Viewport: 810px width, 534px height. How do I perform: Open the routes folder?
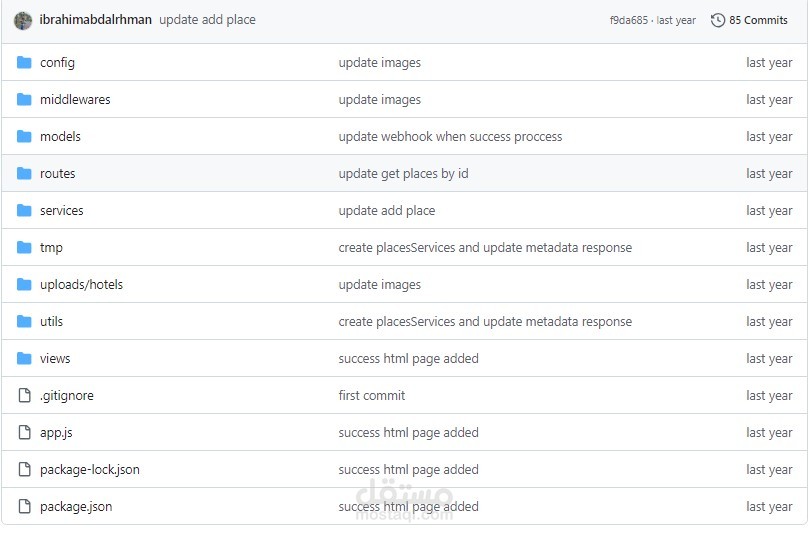click(57, 173)
